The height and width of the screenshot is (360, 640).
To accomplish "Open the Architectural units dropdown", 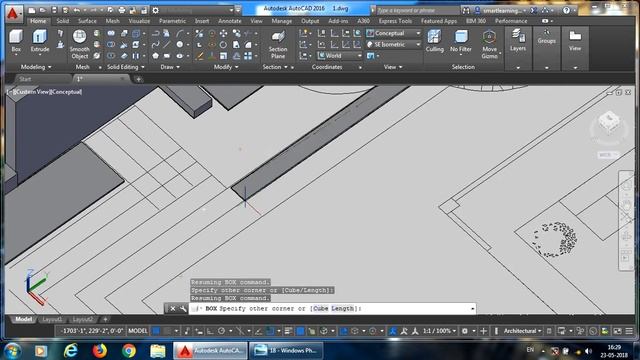I will click(x=522, y=331).
